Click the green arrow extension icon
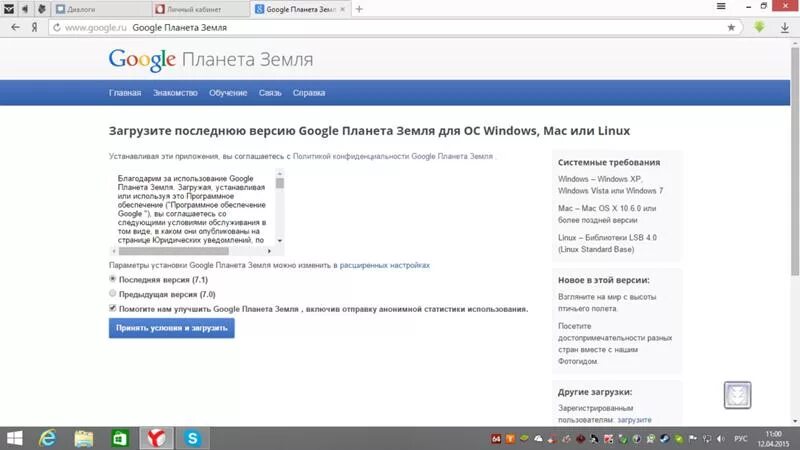This screenshot has height=450, width=800. point(759,27)
